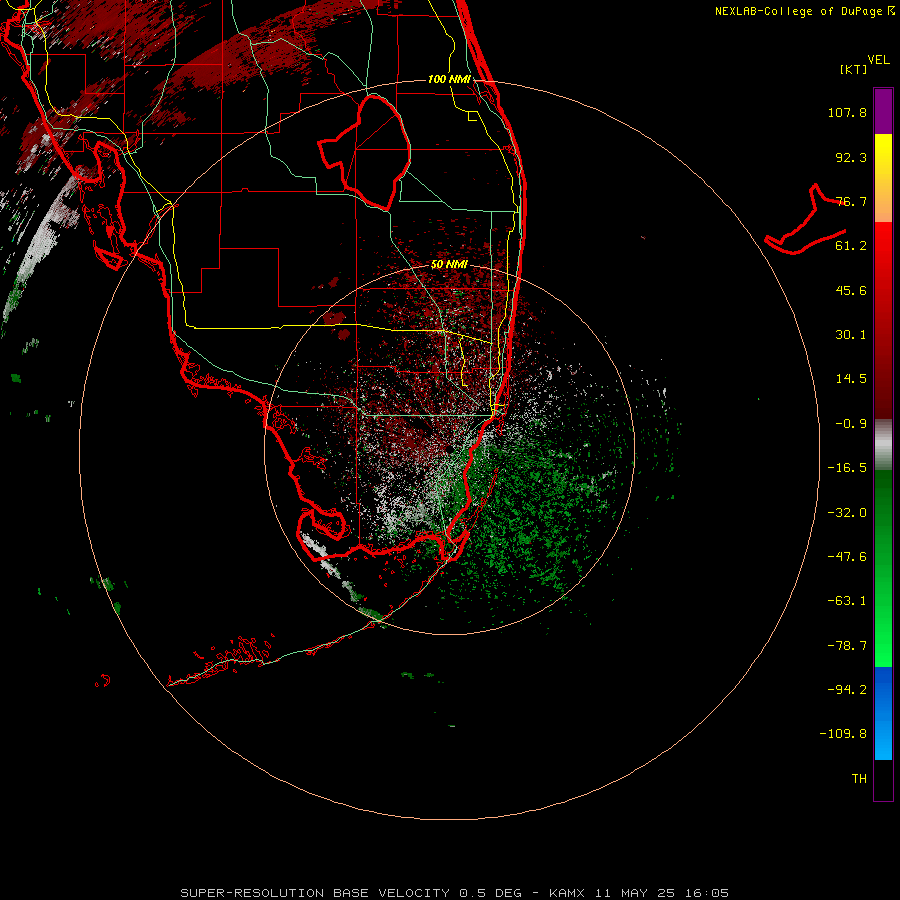This screenshot has width=900, height=900.
Task: Click the TH legend label
Action: [x=859, y=779]
